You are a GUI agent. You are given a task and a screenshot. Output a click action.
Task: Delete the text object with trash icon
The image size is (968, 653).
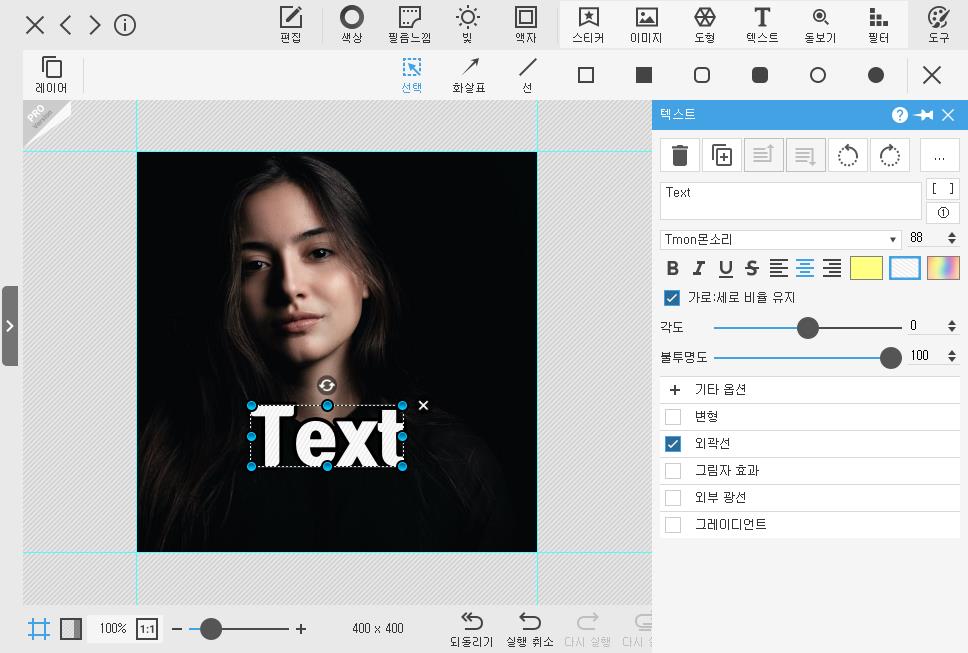pyautogui.click(x=680, y=155)
